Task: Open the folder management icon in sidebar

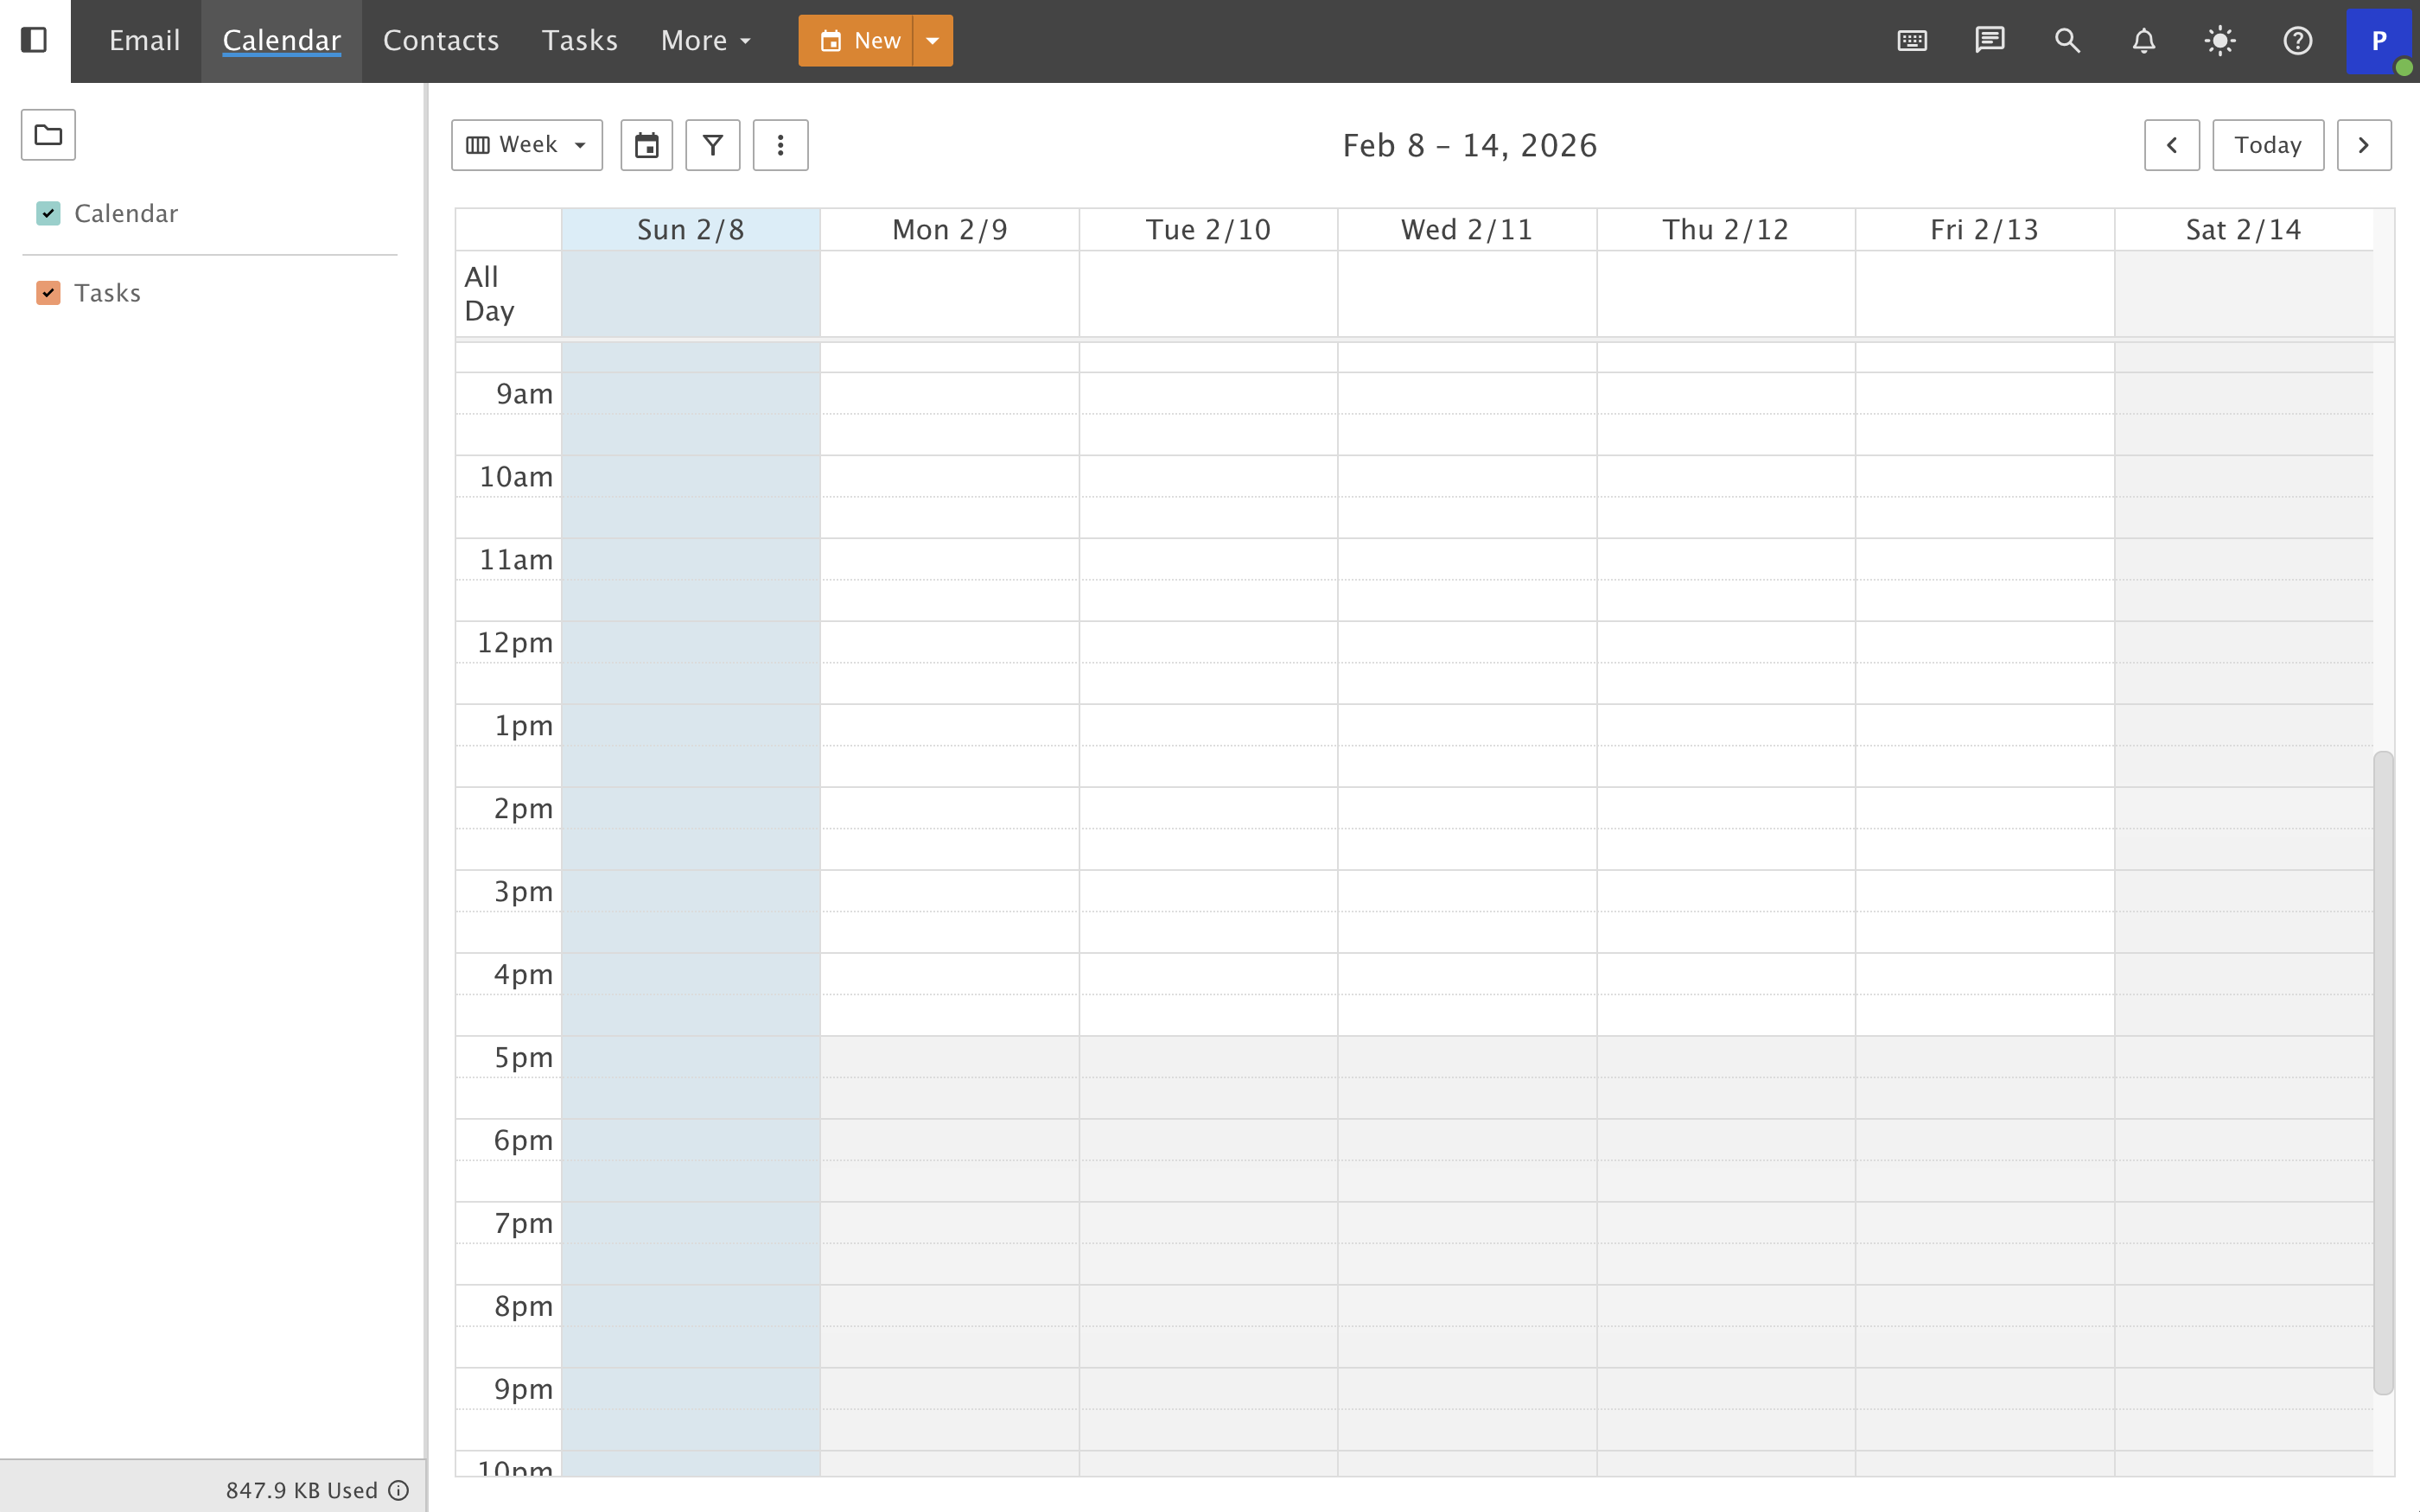Action: pyautogui.click(x=47, y=134)
